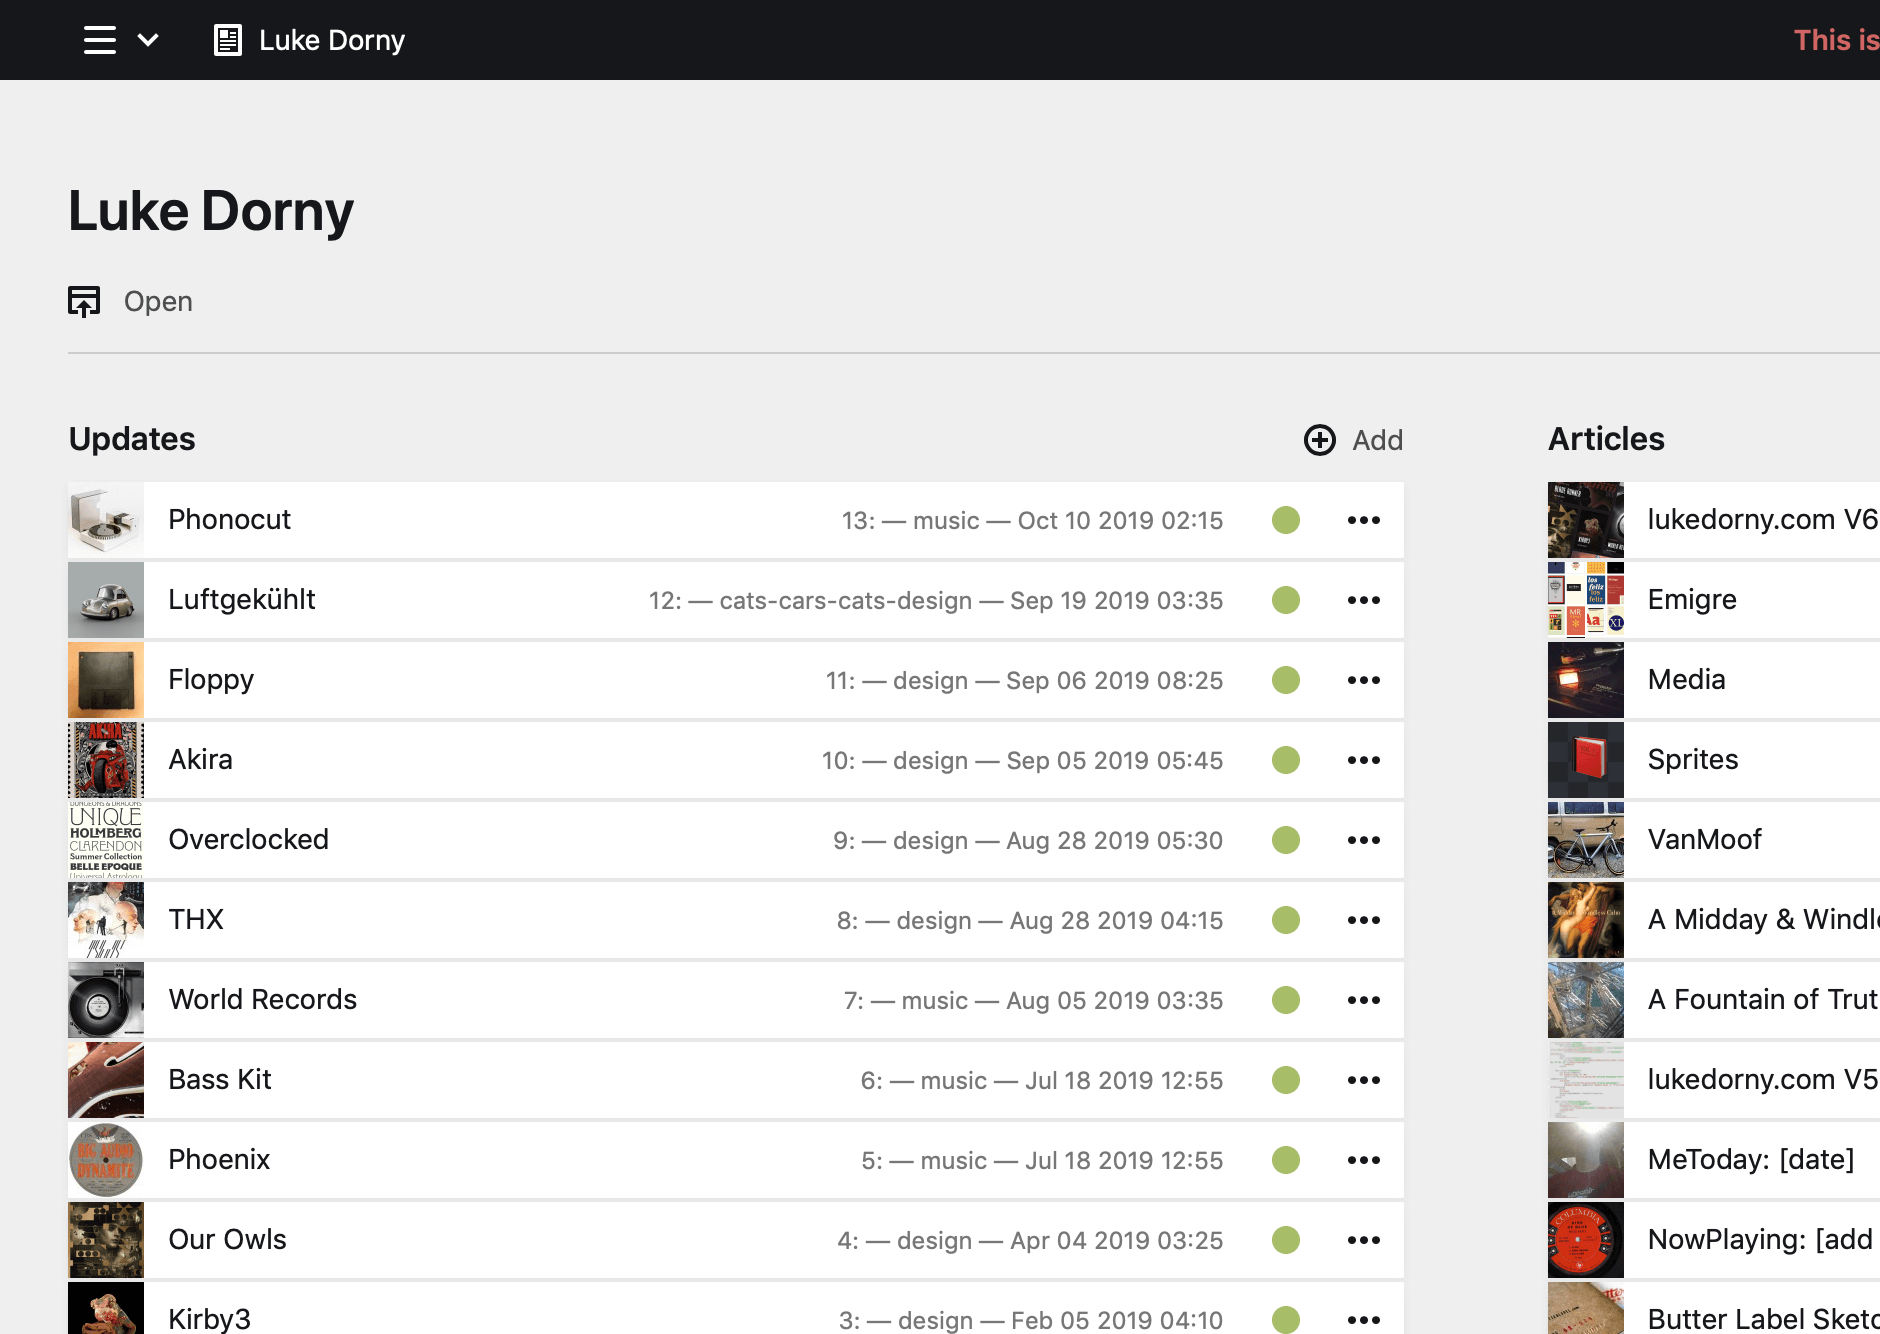Screen dimensions: 1880x1334
Task: Toggle the World Records published status dot
Action: click(x=1286, y=1000)
